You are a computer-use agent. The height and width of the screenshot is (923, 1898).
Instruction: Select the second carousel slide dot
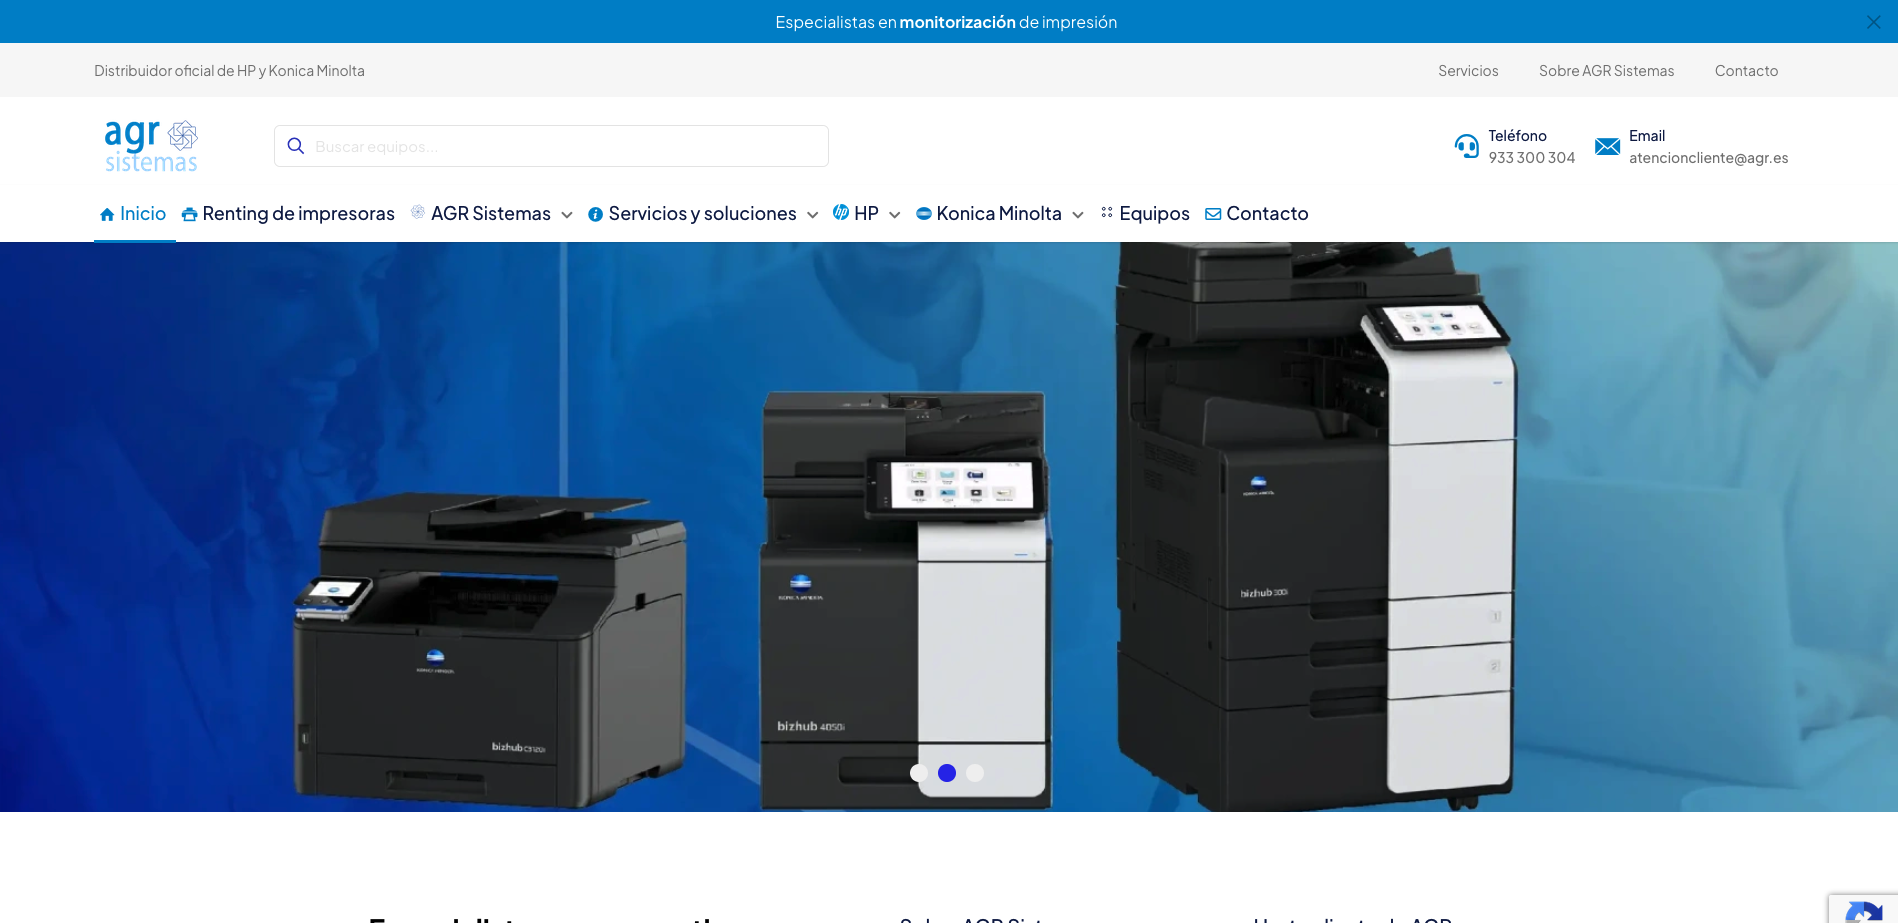coord(947,773)
